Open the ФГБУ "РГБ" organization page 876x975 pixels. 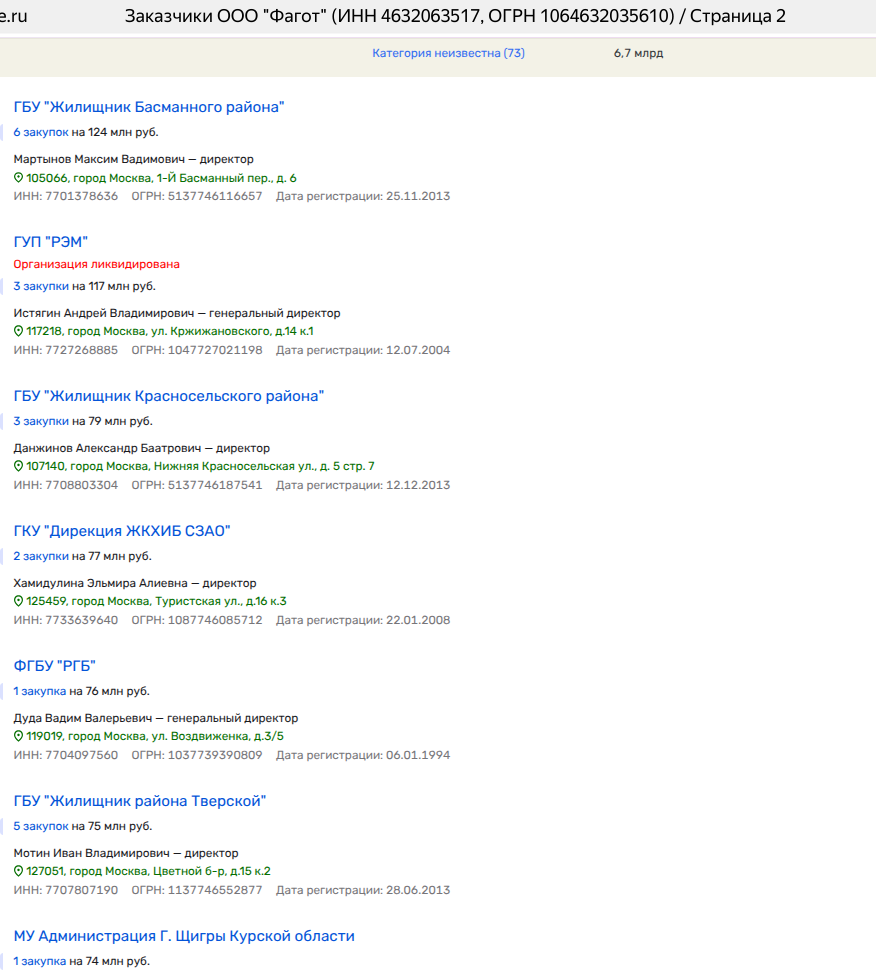(55, 666)
